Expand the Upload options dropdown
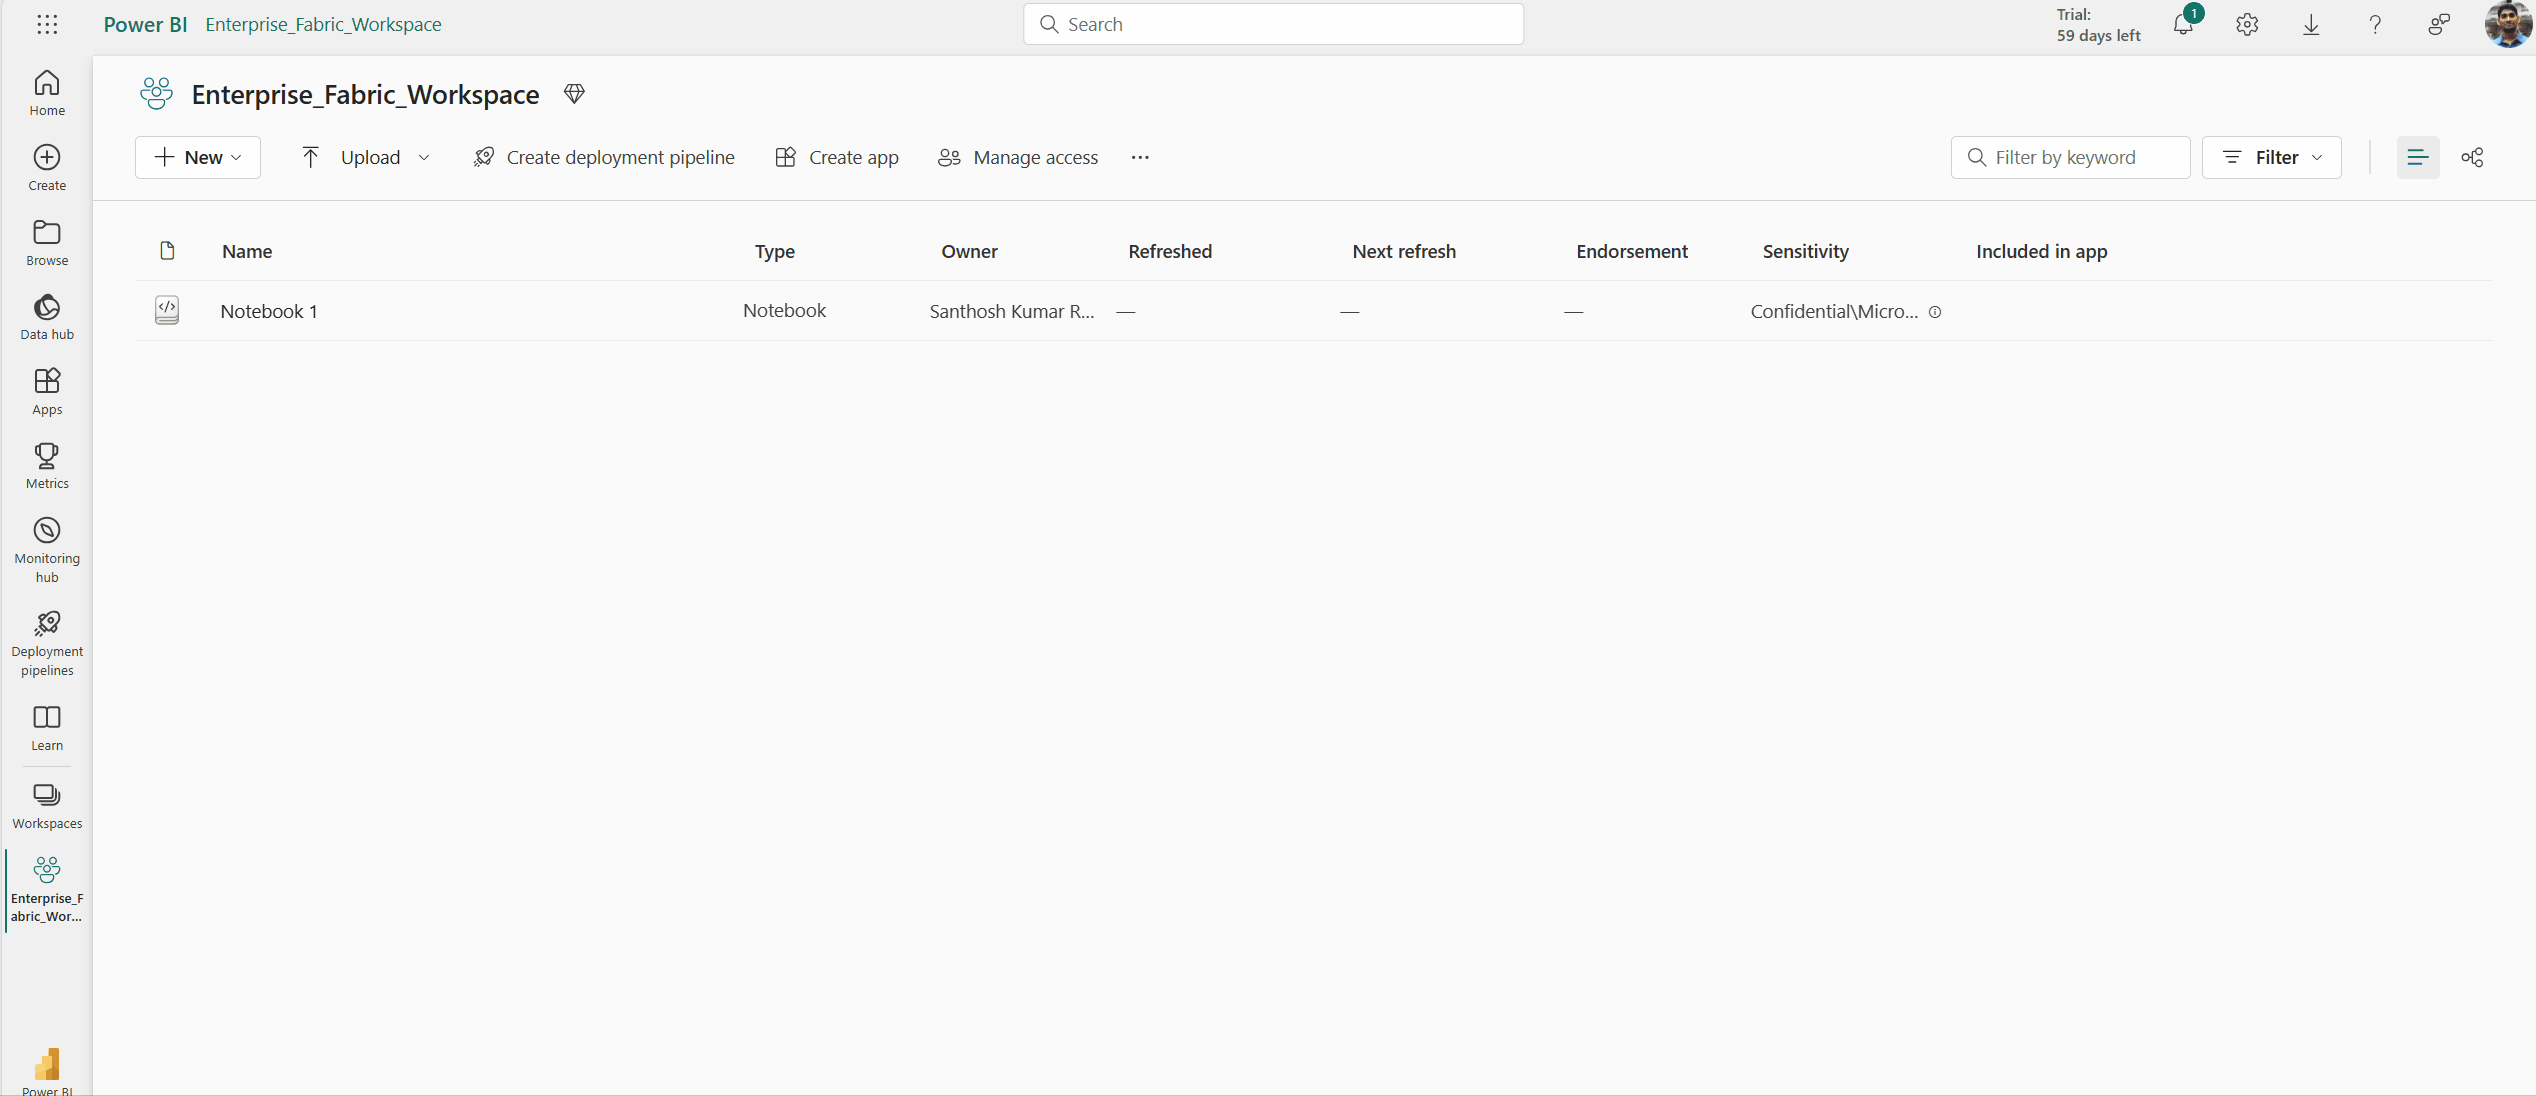 424,157
